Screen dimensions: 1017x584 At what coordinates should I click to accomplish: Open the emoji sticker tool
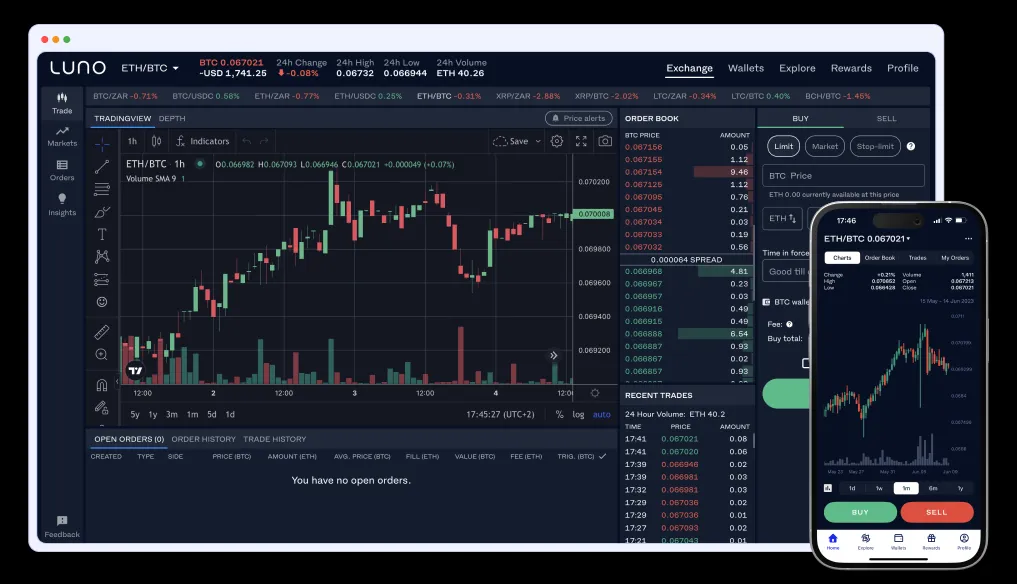(x=101, y=300)
